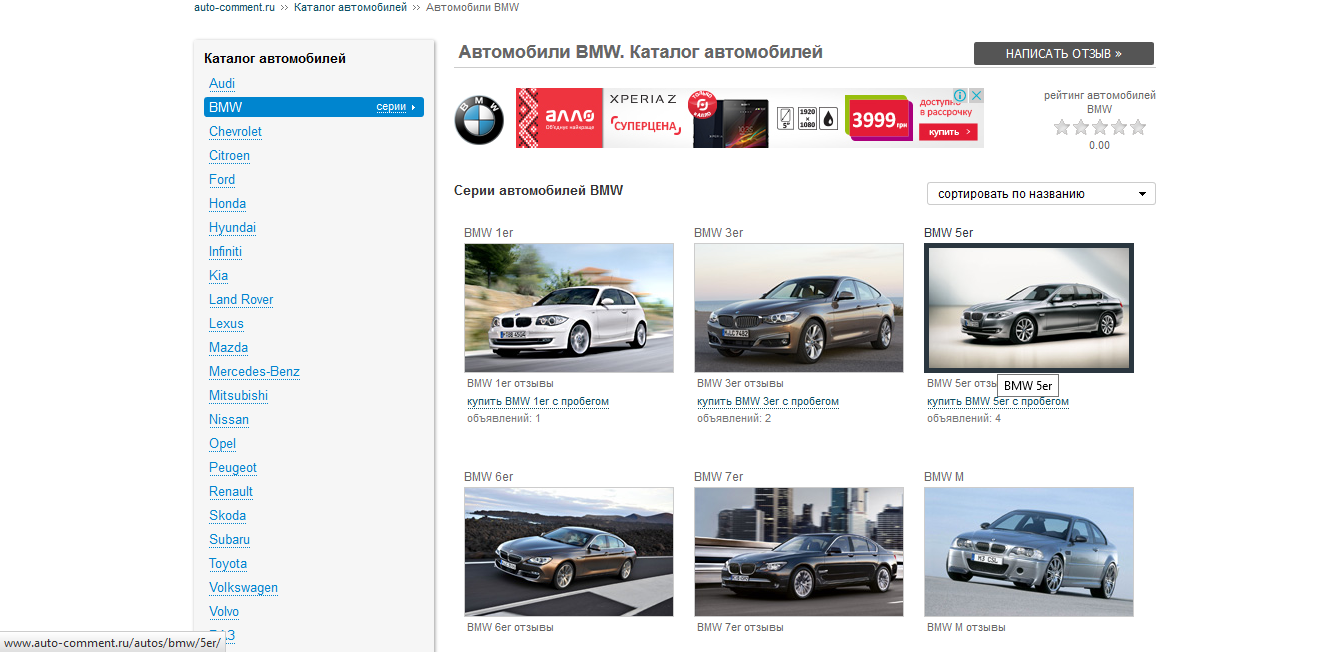Screen dimensions: 1340x652
Task: Click the ad info icon on banner
Action: click(960, 96)
